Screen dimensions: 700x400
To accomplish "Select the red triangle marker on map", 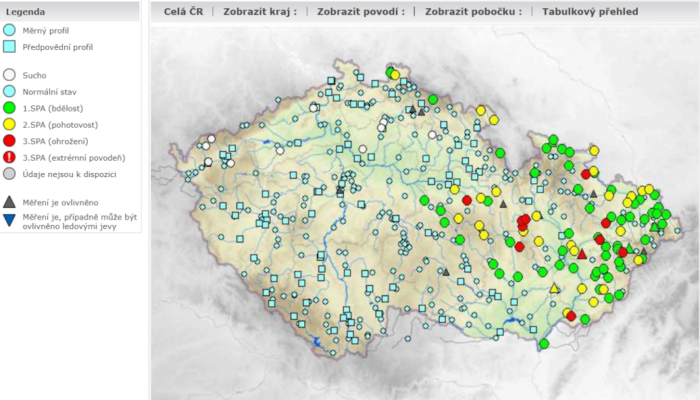I will 581,254.
